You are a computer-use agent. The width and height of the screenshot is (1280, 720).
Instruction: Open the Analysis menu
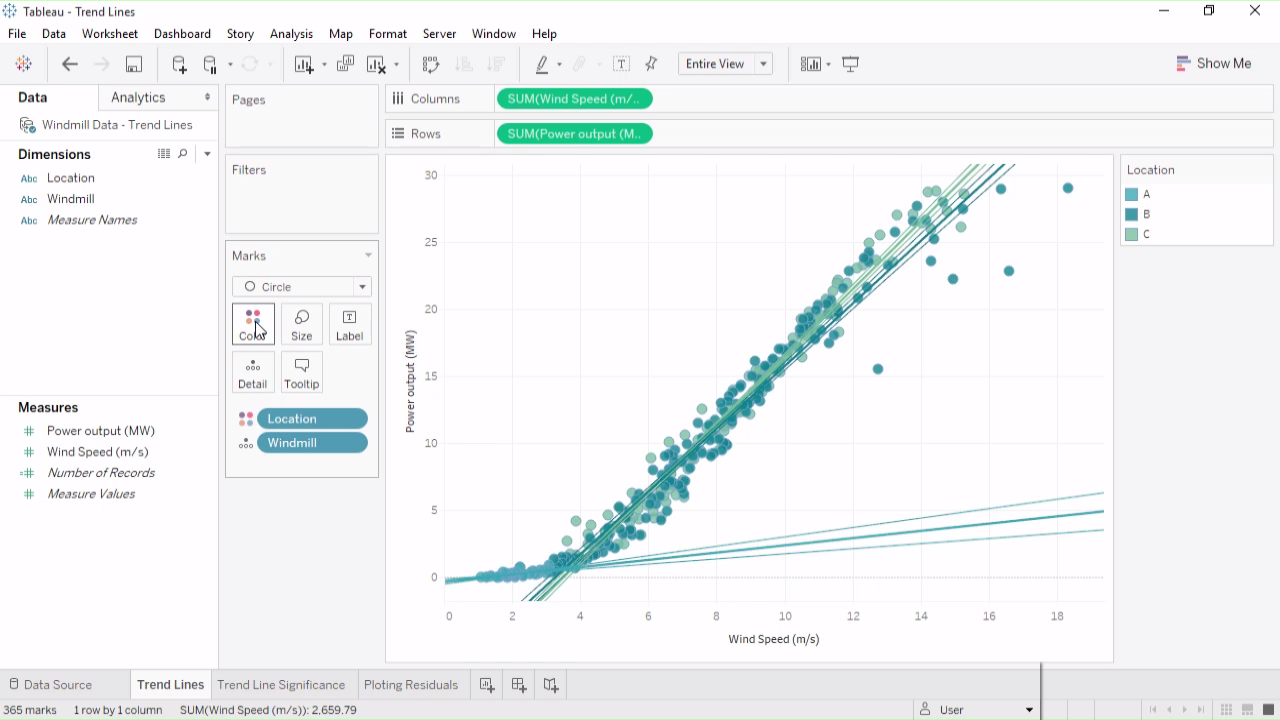291,34
